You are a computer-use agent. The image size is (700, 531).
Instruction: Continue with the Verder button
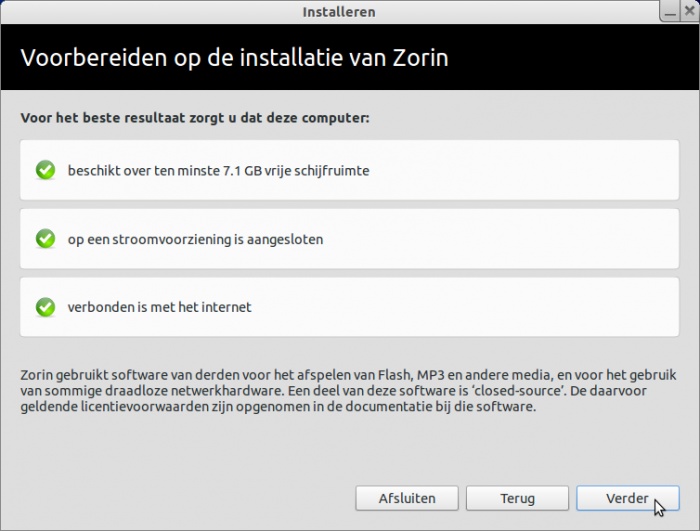tap(628, 498)
